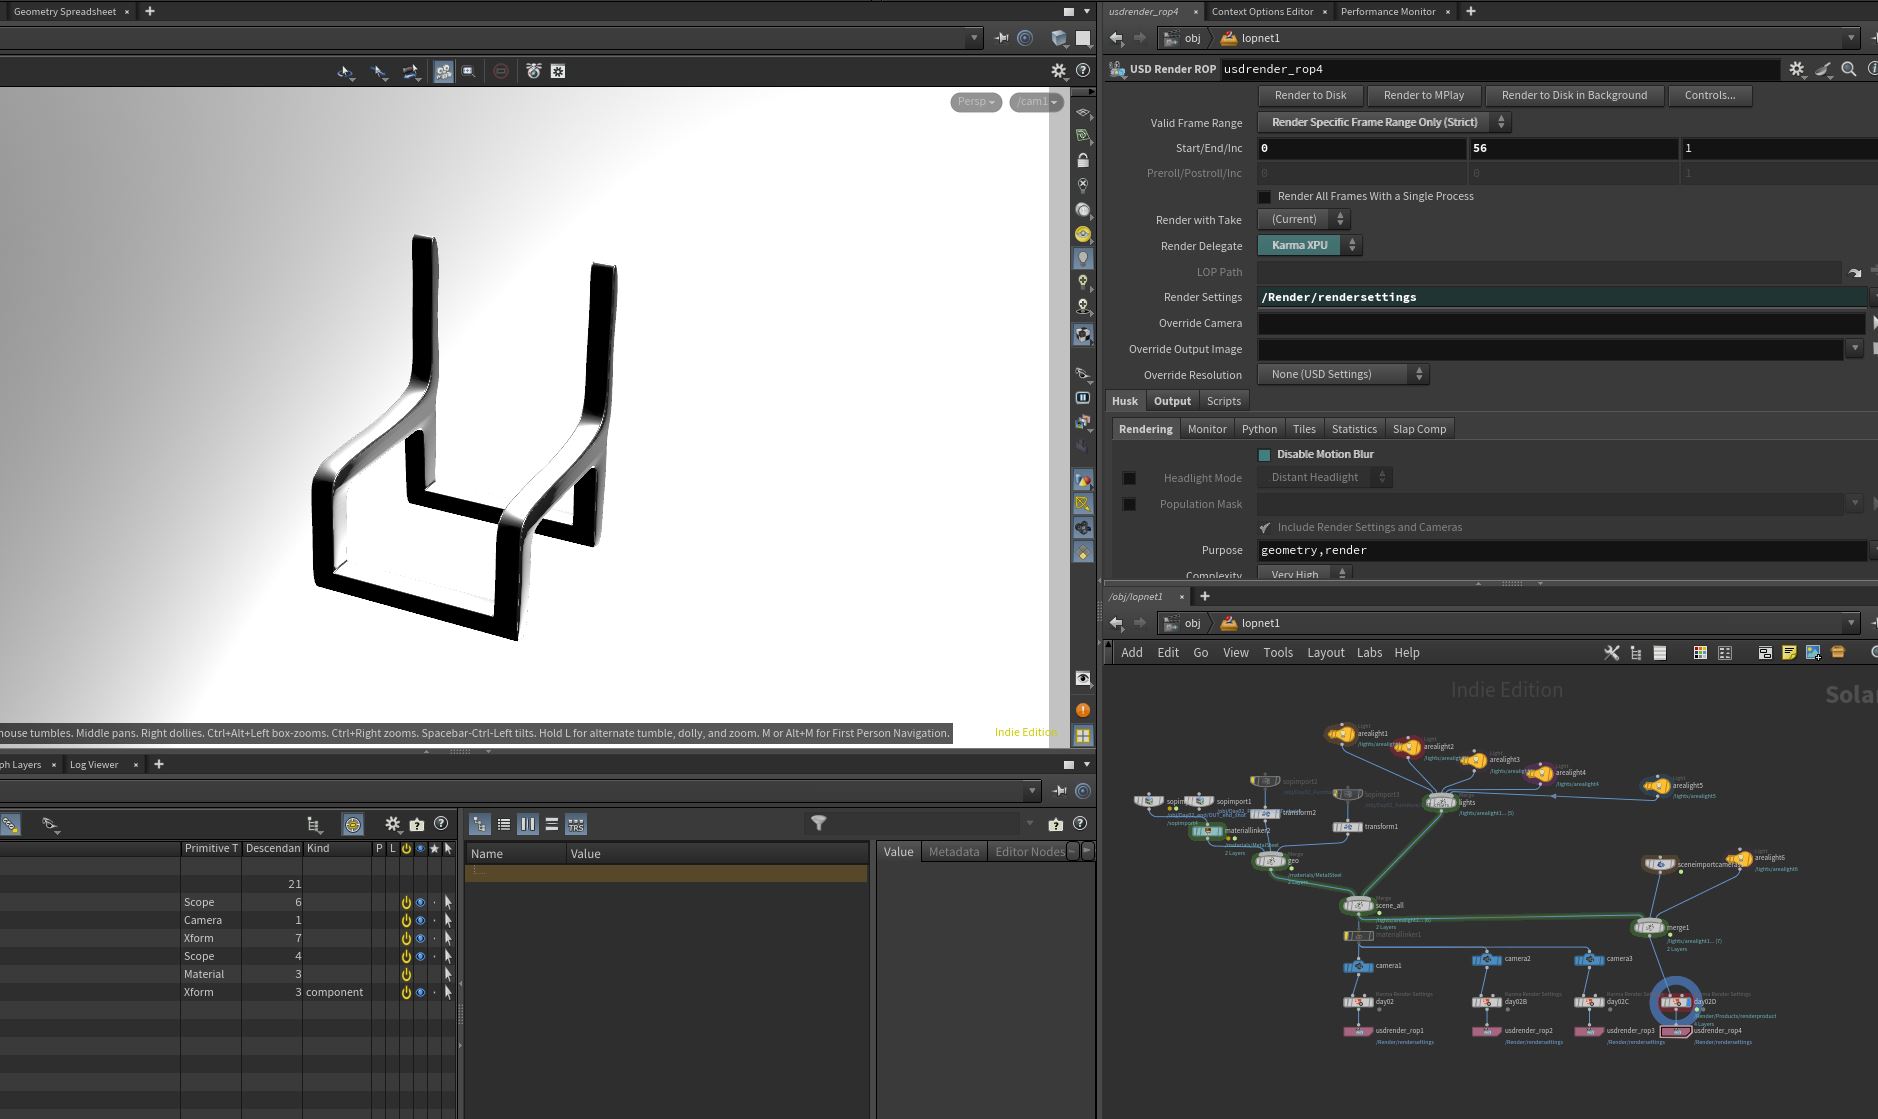Screen dimensions: 1878x1119
Task: Open Render with Take dropdown
Action: pyautogui.click(x=1304, y=219)
